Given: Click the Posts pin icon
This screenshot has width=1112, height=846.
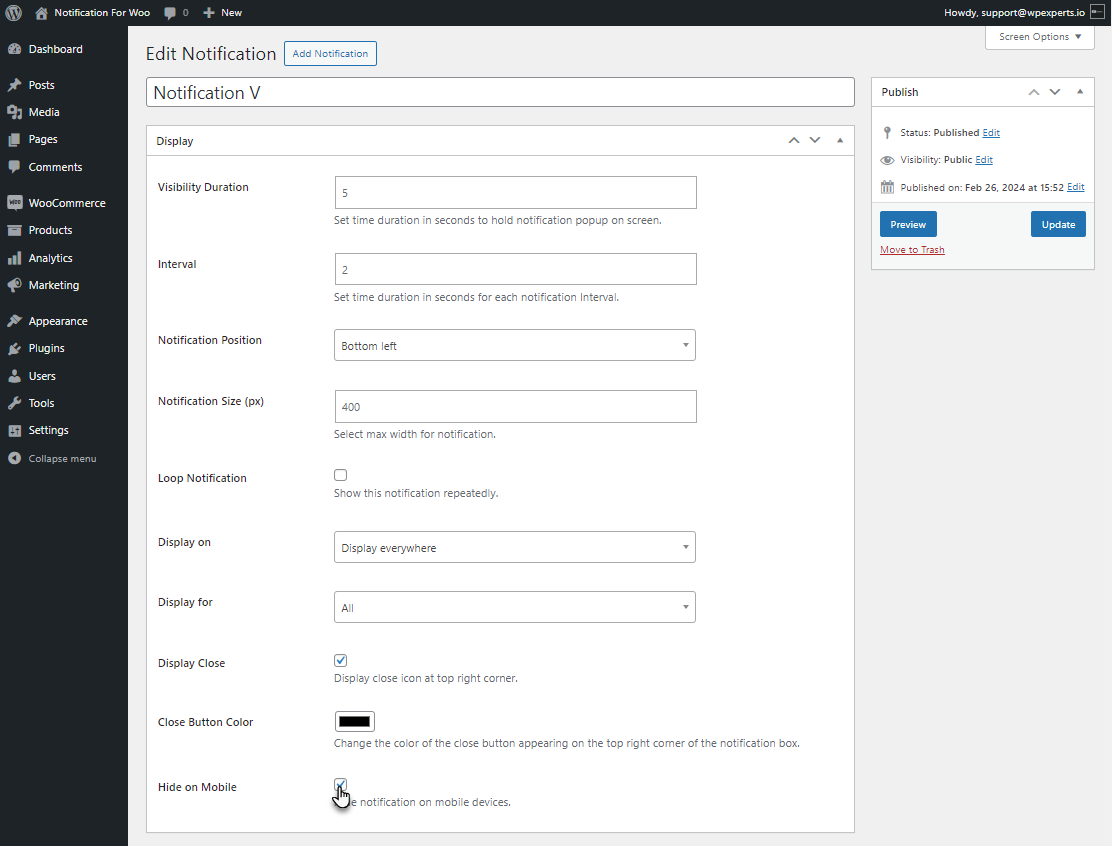Looking at the screenshot, I should coord(14,85).
